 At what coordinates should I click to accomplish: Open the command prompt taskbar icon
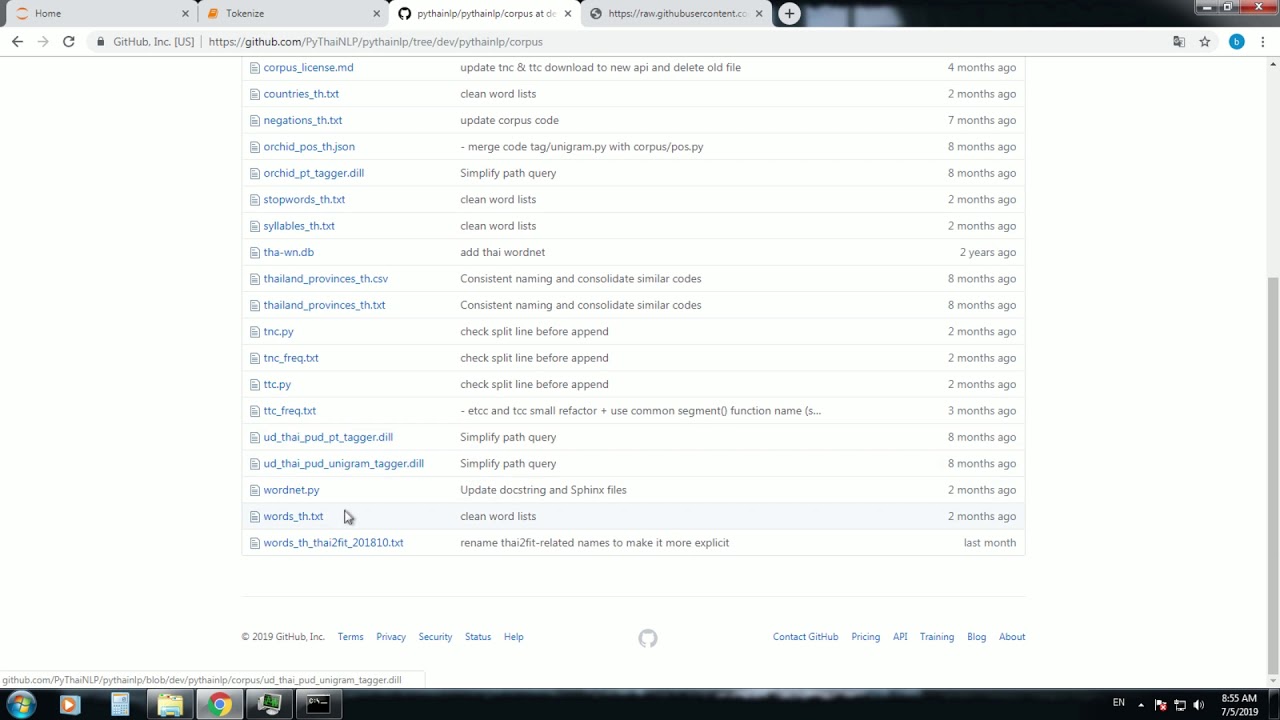click(318, 704)
